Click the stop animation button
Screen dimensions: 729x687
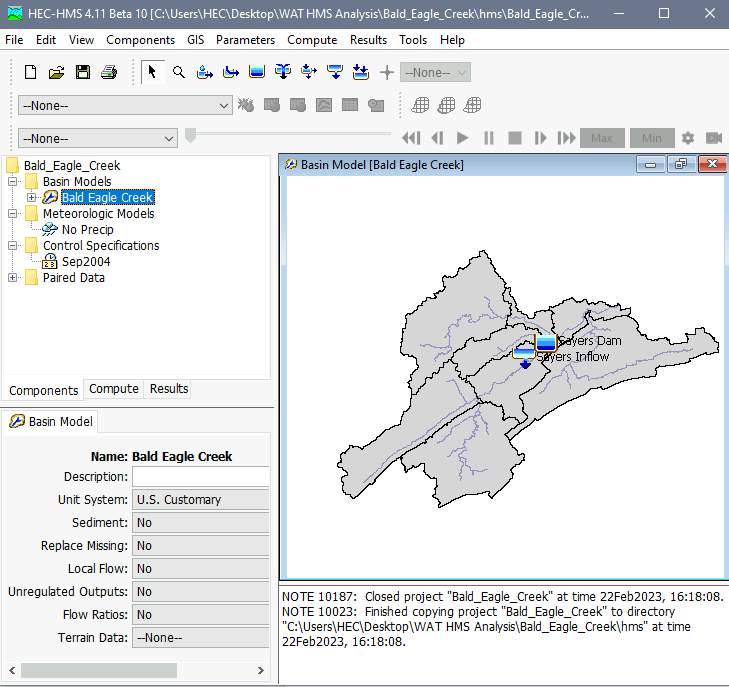pos(515,138)
